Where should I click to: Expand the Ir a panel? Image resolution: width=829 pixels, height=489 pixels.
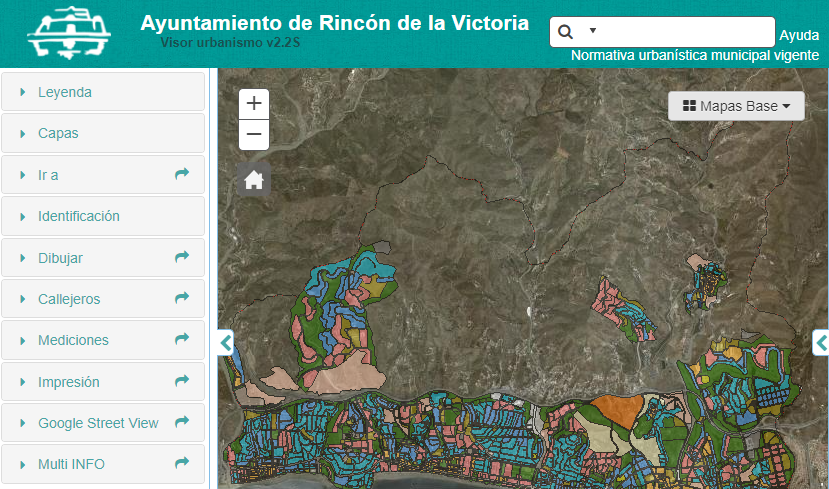coord(103,175)
